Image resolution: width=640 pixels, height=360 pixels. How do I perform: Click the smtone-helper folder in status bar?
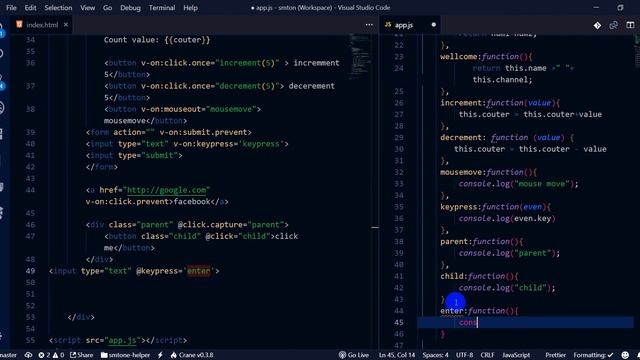pyautogui.click(x=126, y=355)
